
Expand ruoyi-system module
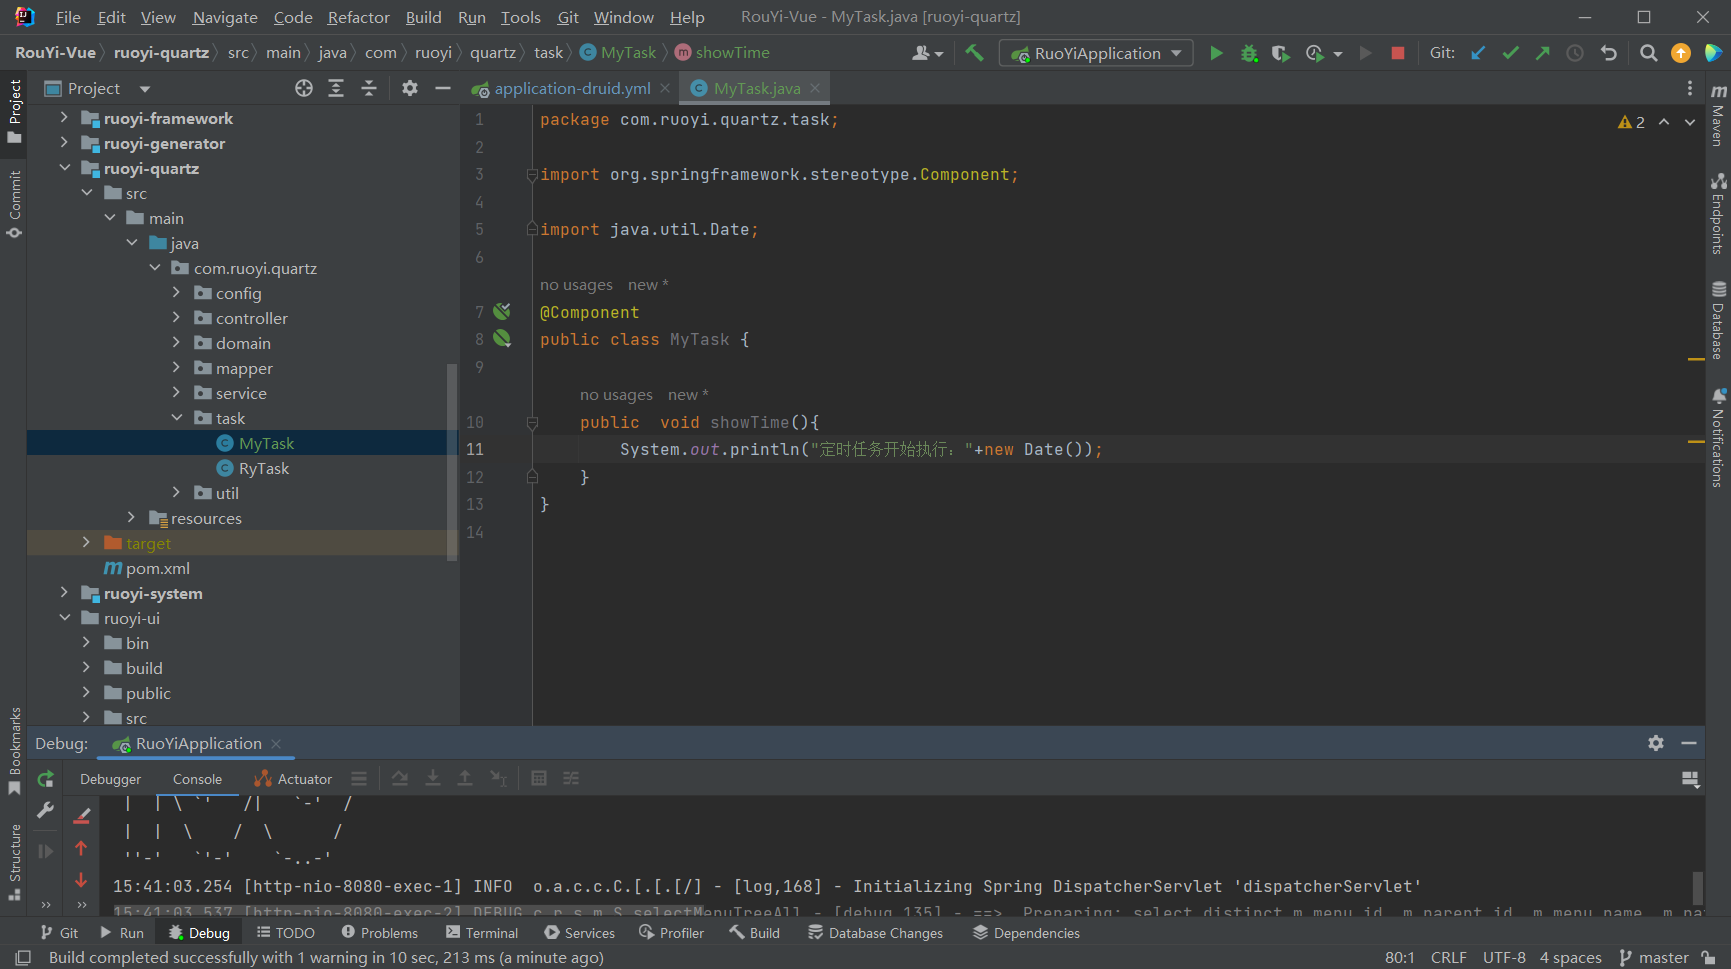[65, 593]
